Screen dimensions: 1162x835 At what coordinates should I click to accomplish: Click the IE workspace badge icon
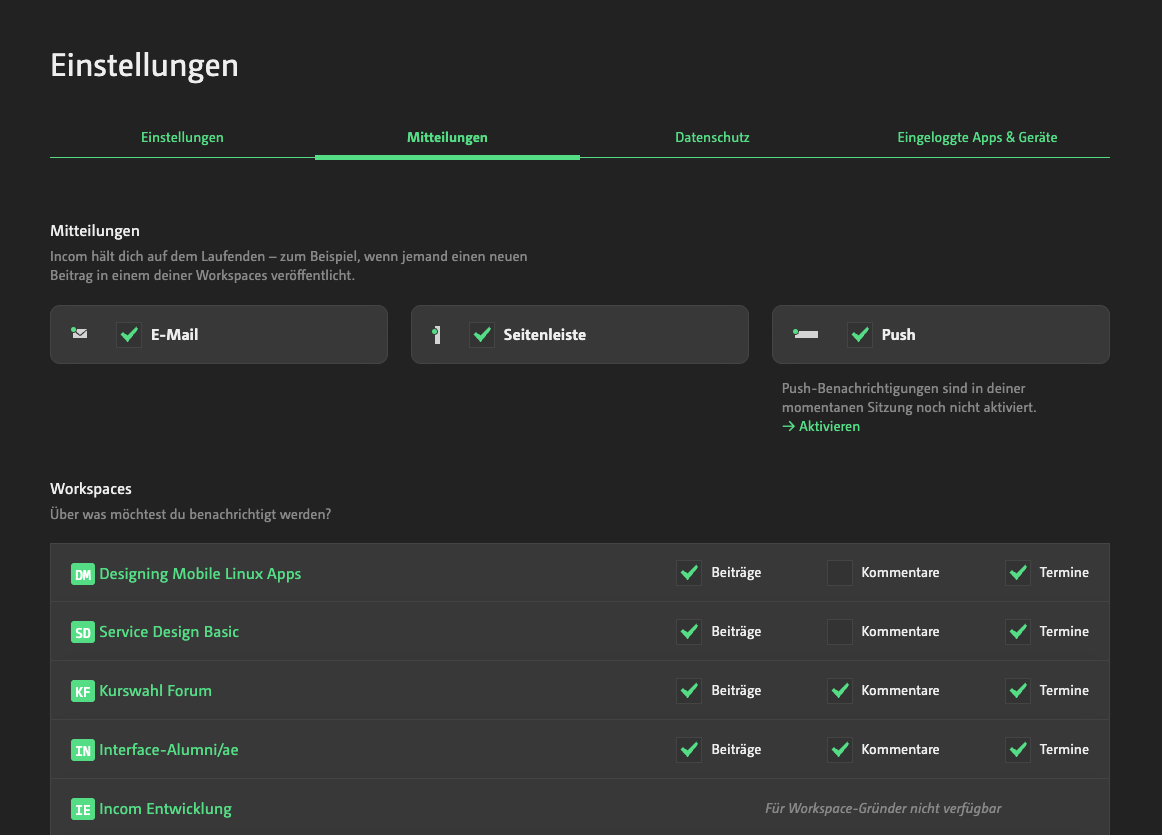pos(83,809)
